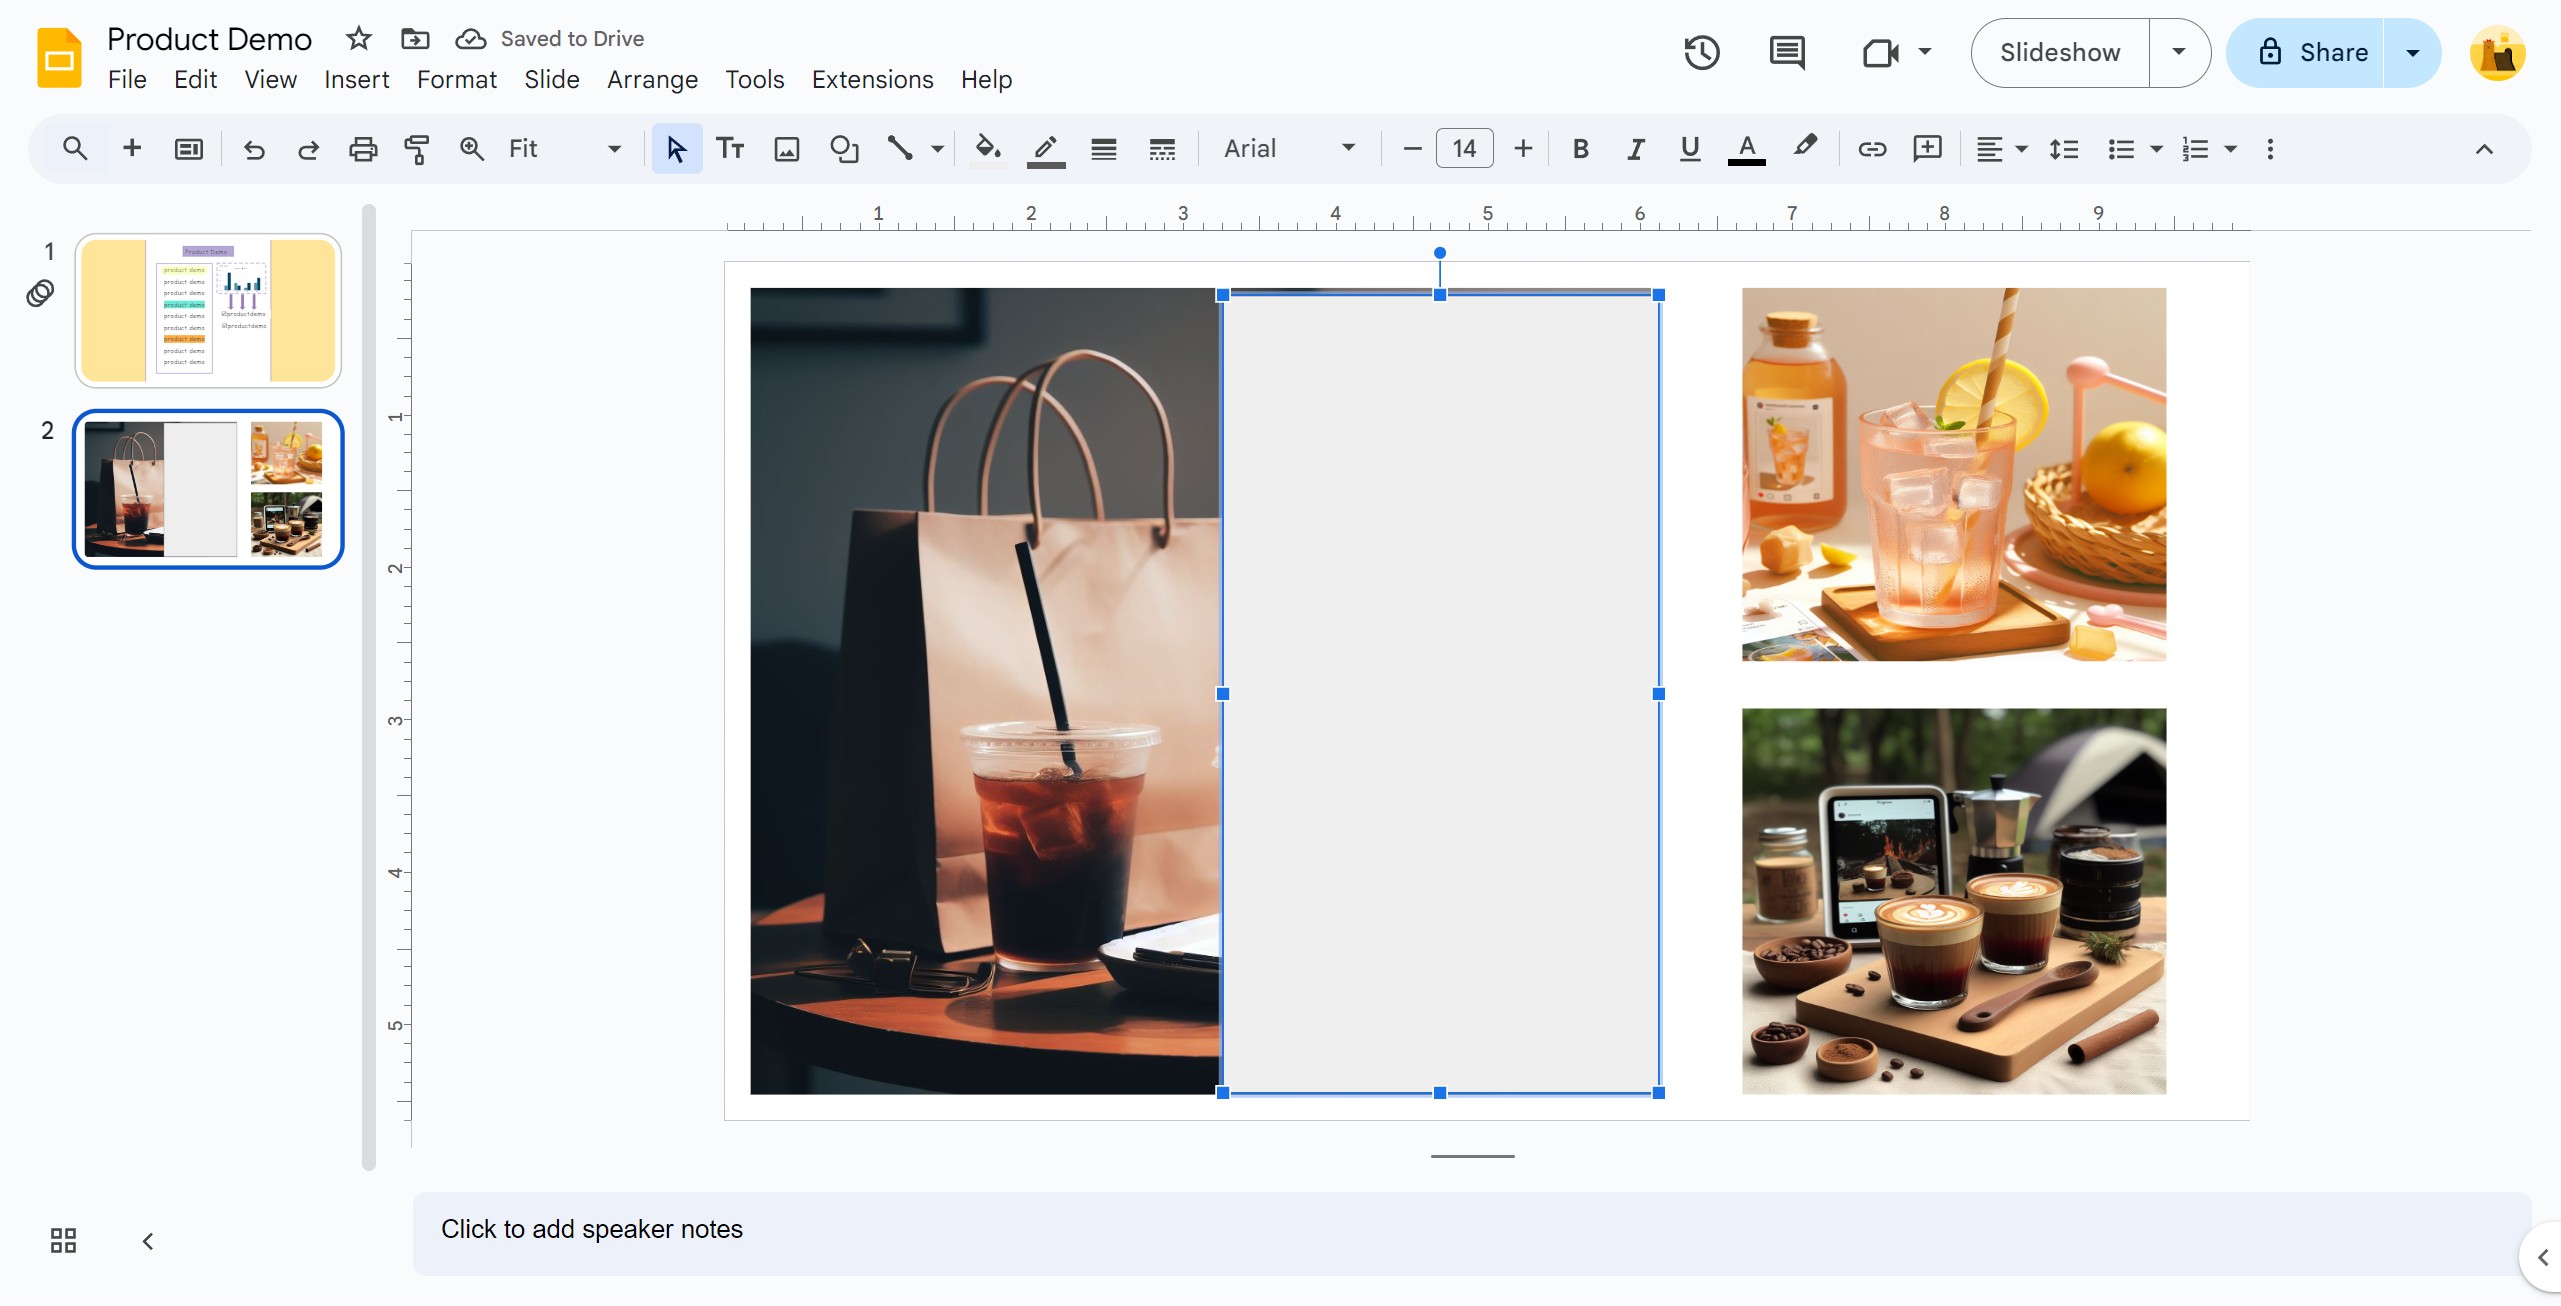Open the Format menu
2561x1306 pixels.
click(x=456, y=80)
